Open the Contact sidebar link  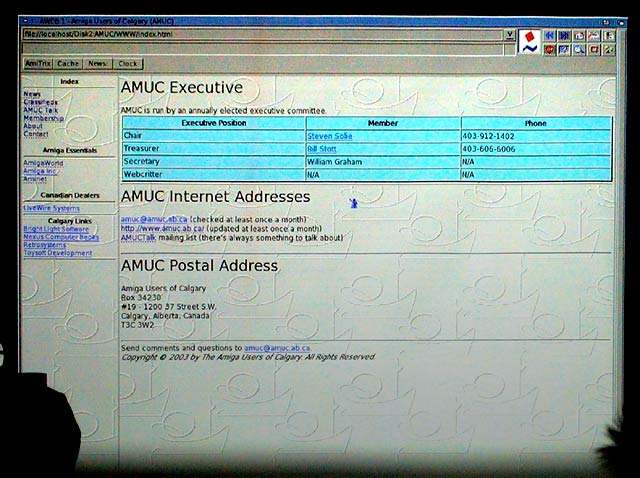point(36,134)
